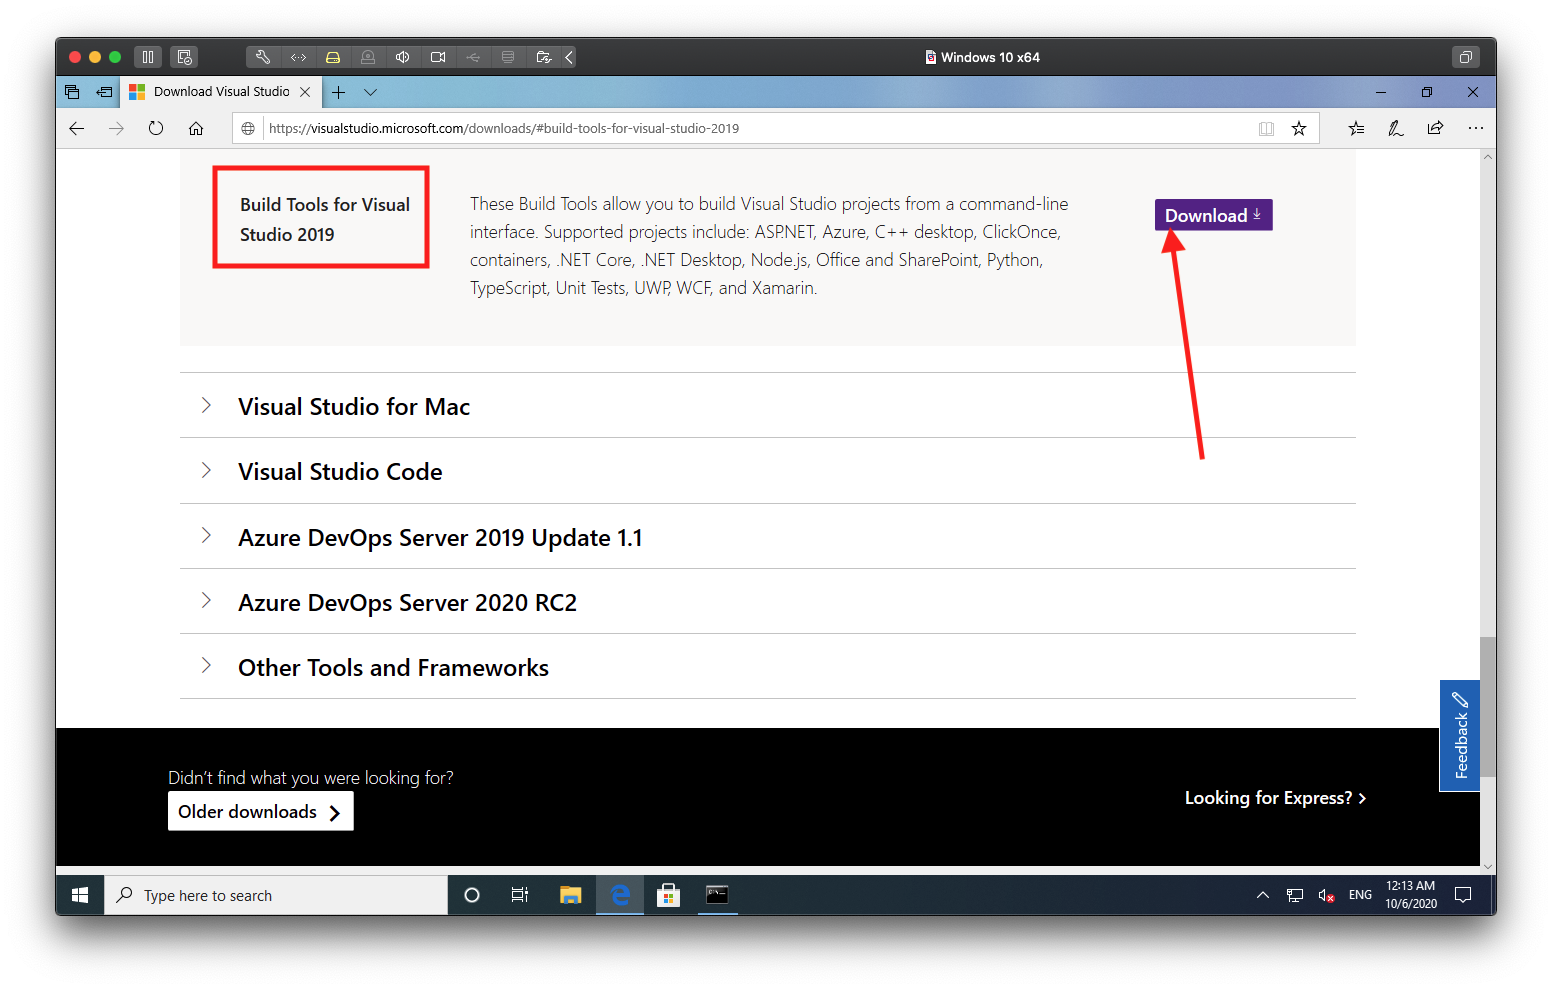Click the VMware camera device icon
This screenshot has height=989, width=1552.
tap(438, 57)
